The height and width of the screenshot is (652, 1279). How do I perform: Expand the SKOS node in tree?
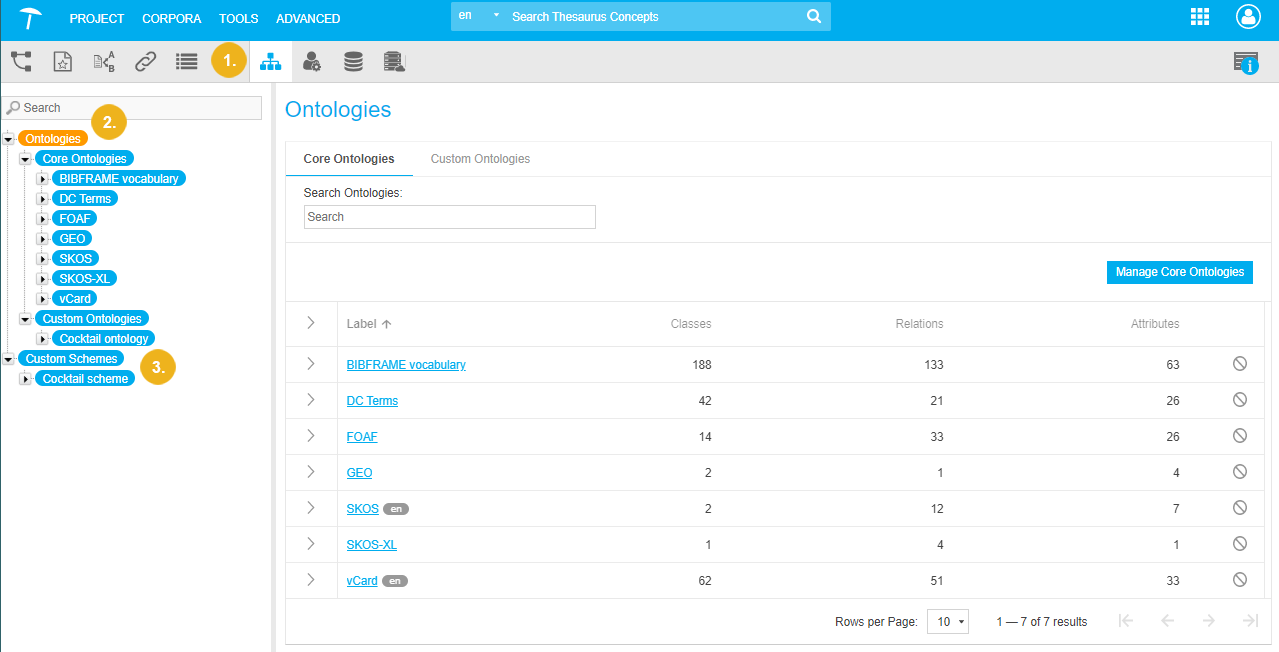coord(42,259)
